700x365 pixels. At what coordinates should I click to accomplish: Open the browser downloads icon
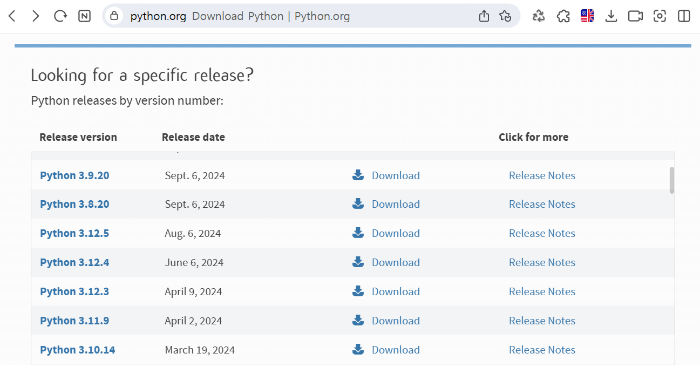[x=611, y=17]
